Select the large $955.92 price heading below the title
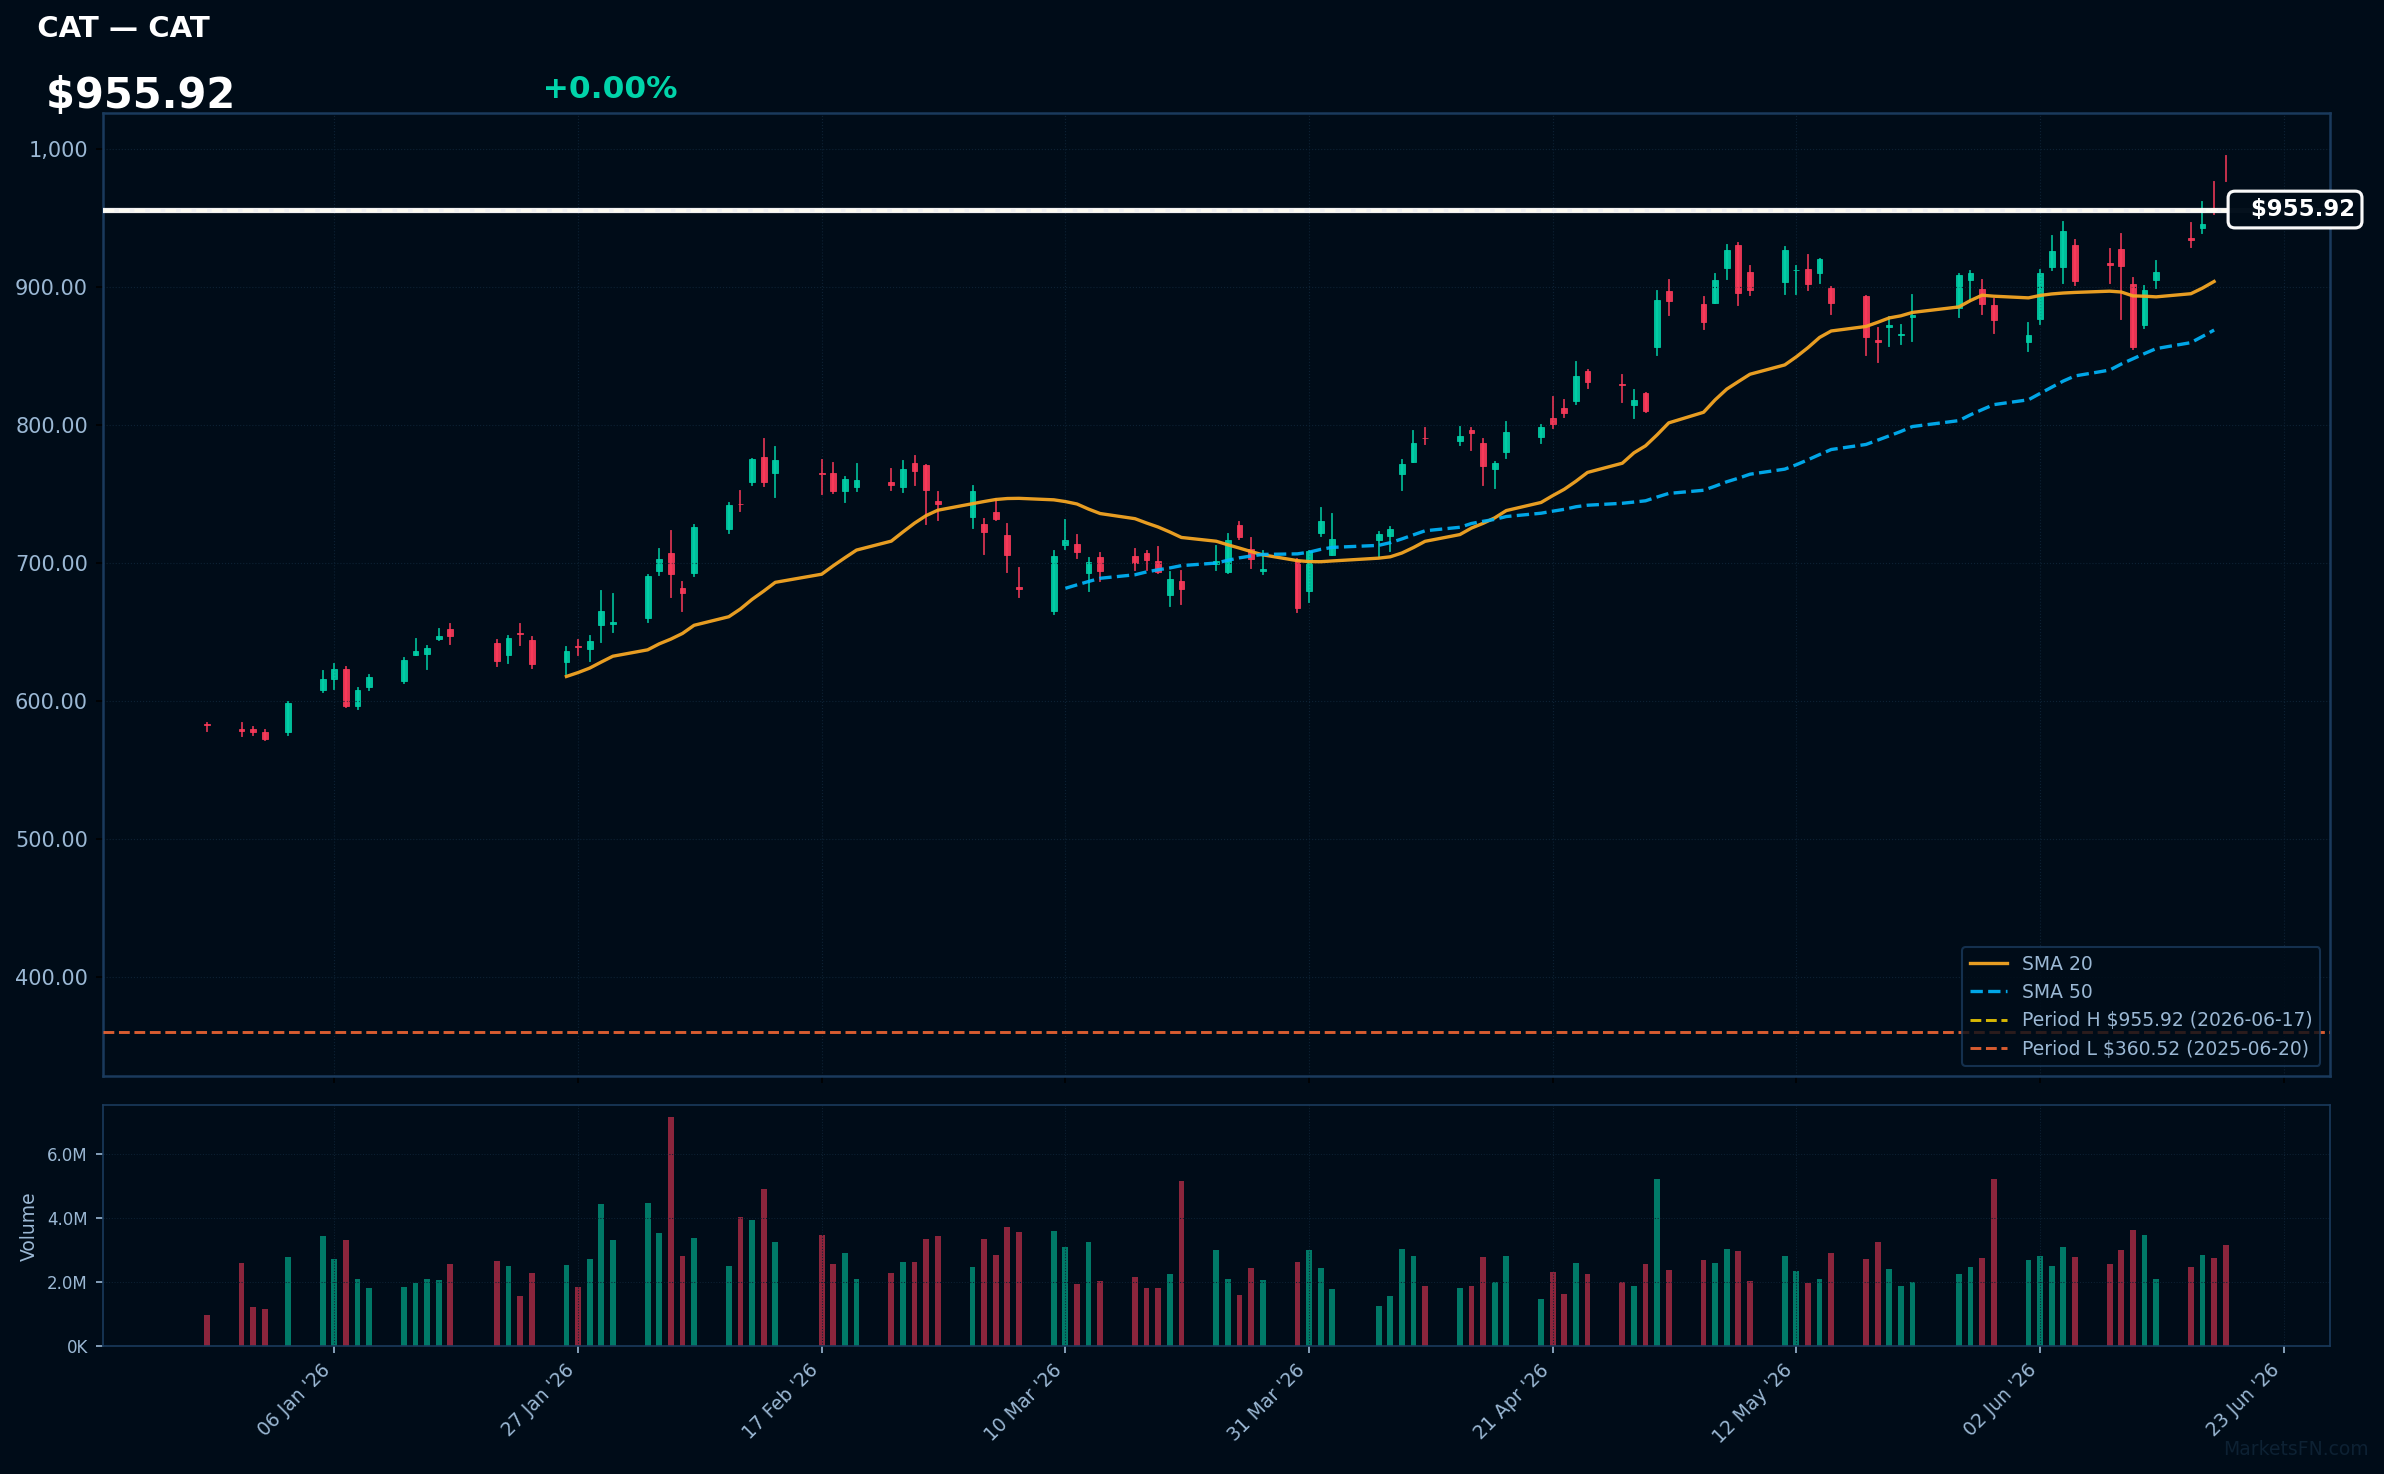Screen dimensions: 2384x1474 tap(140, 93)
